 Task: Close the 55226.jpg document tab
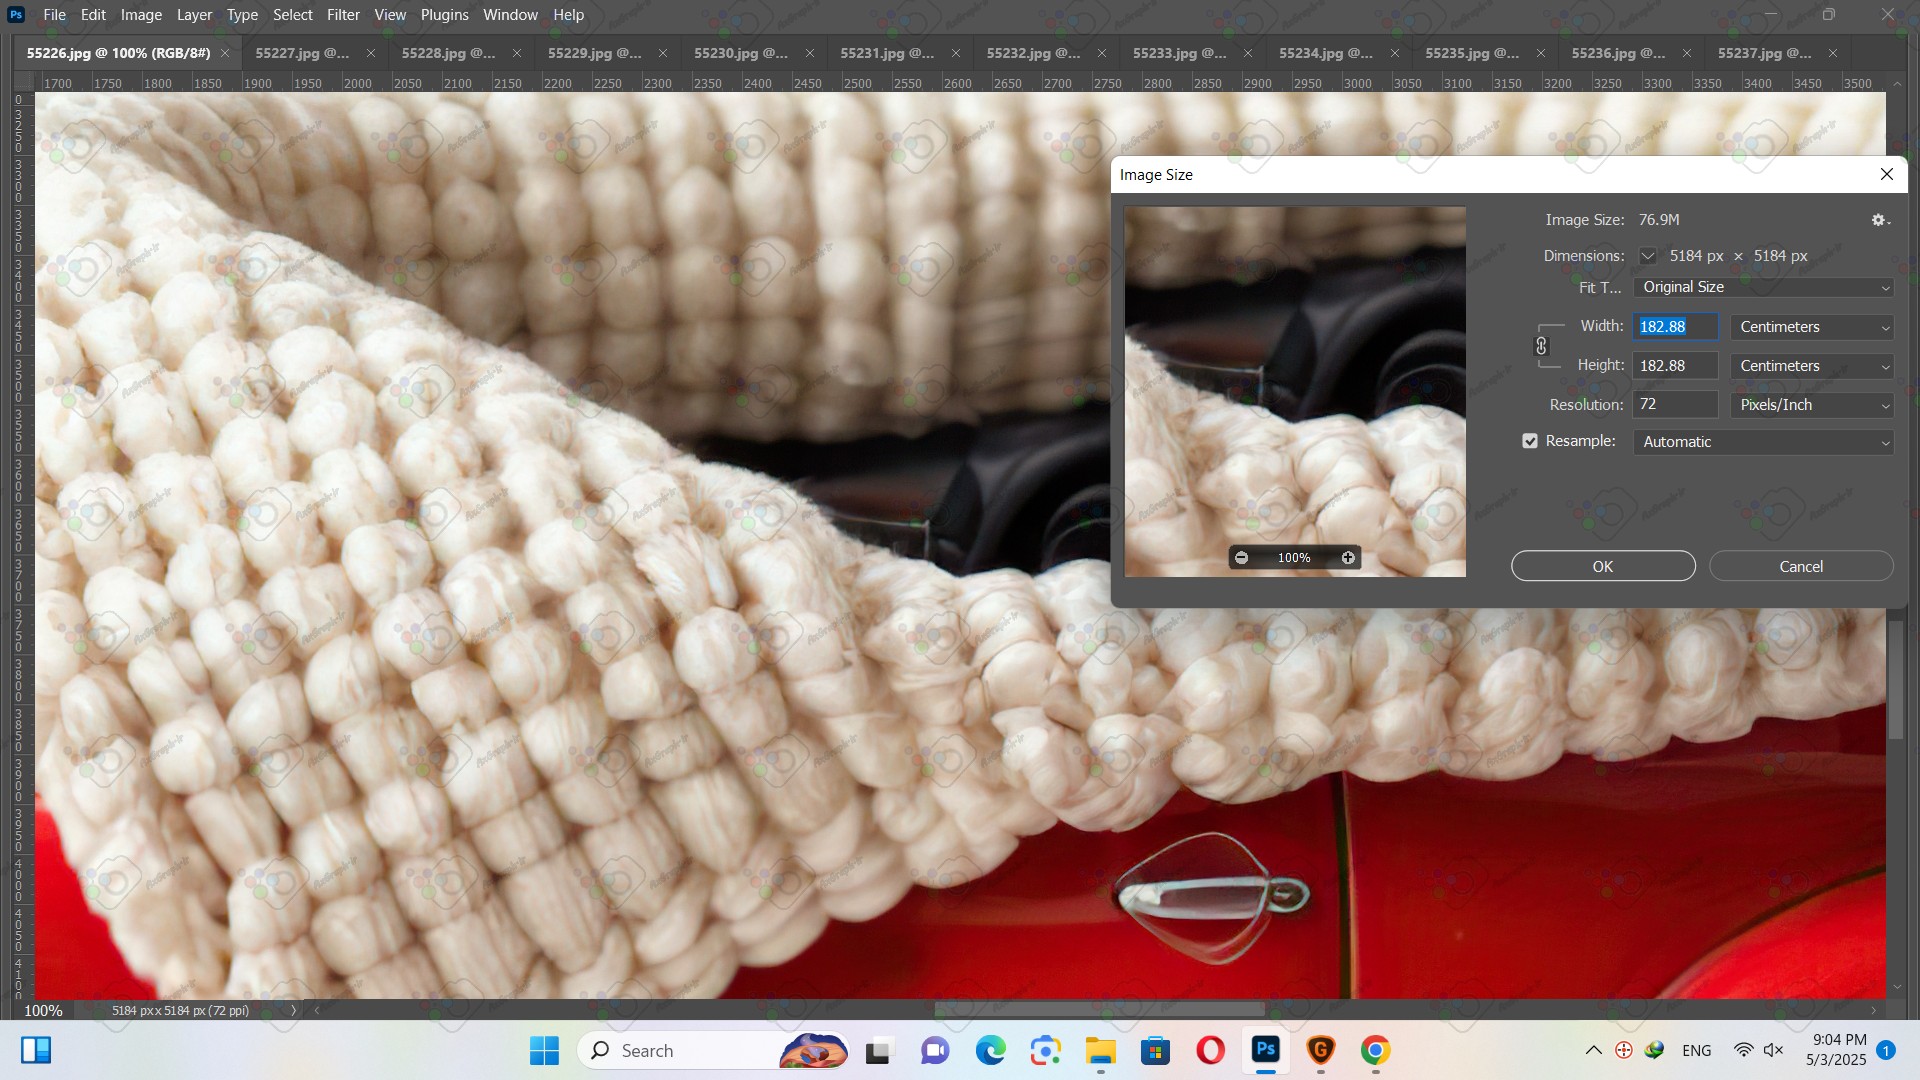point(225,53)
